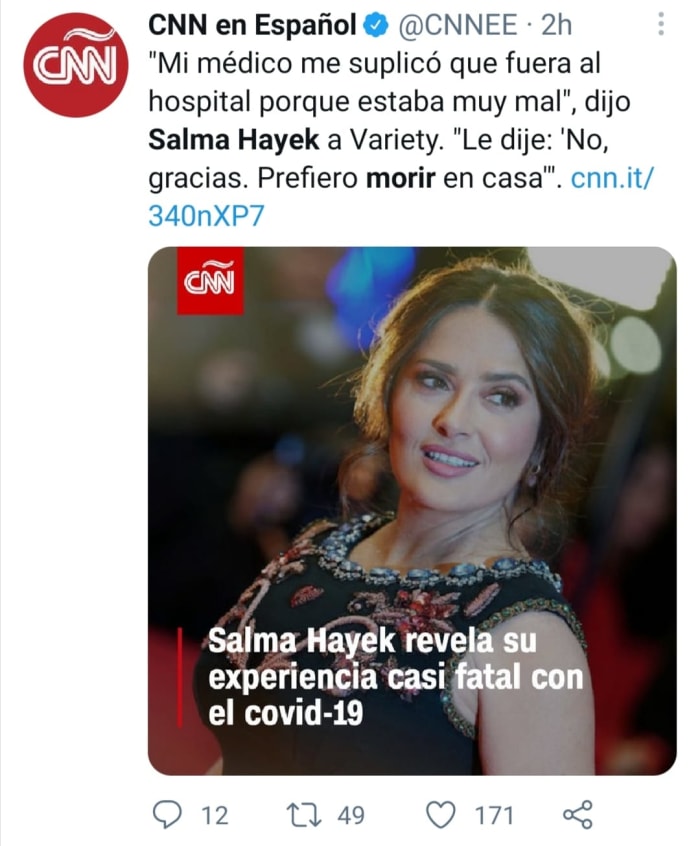Click the reply speech bubble icon
700x846 pixels.
[168, 814]
